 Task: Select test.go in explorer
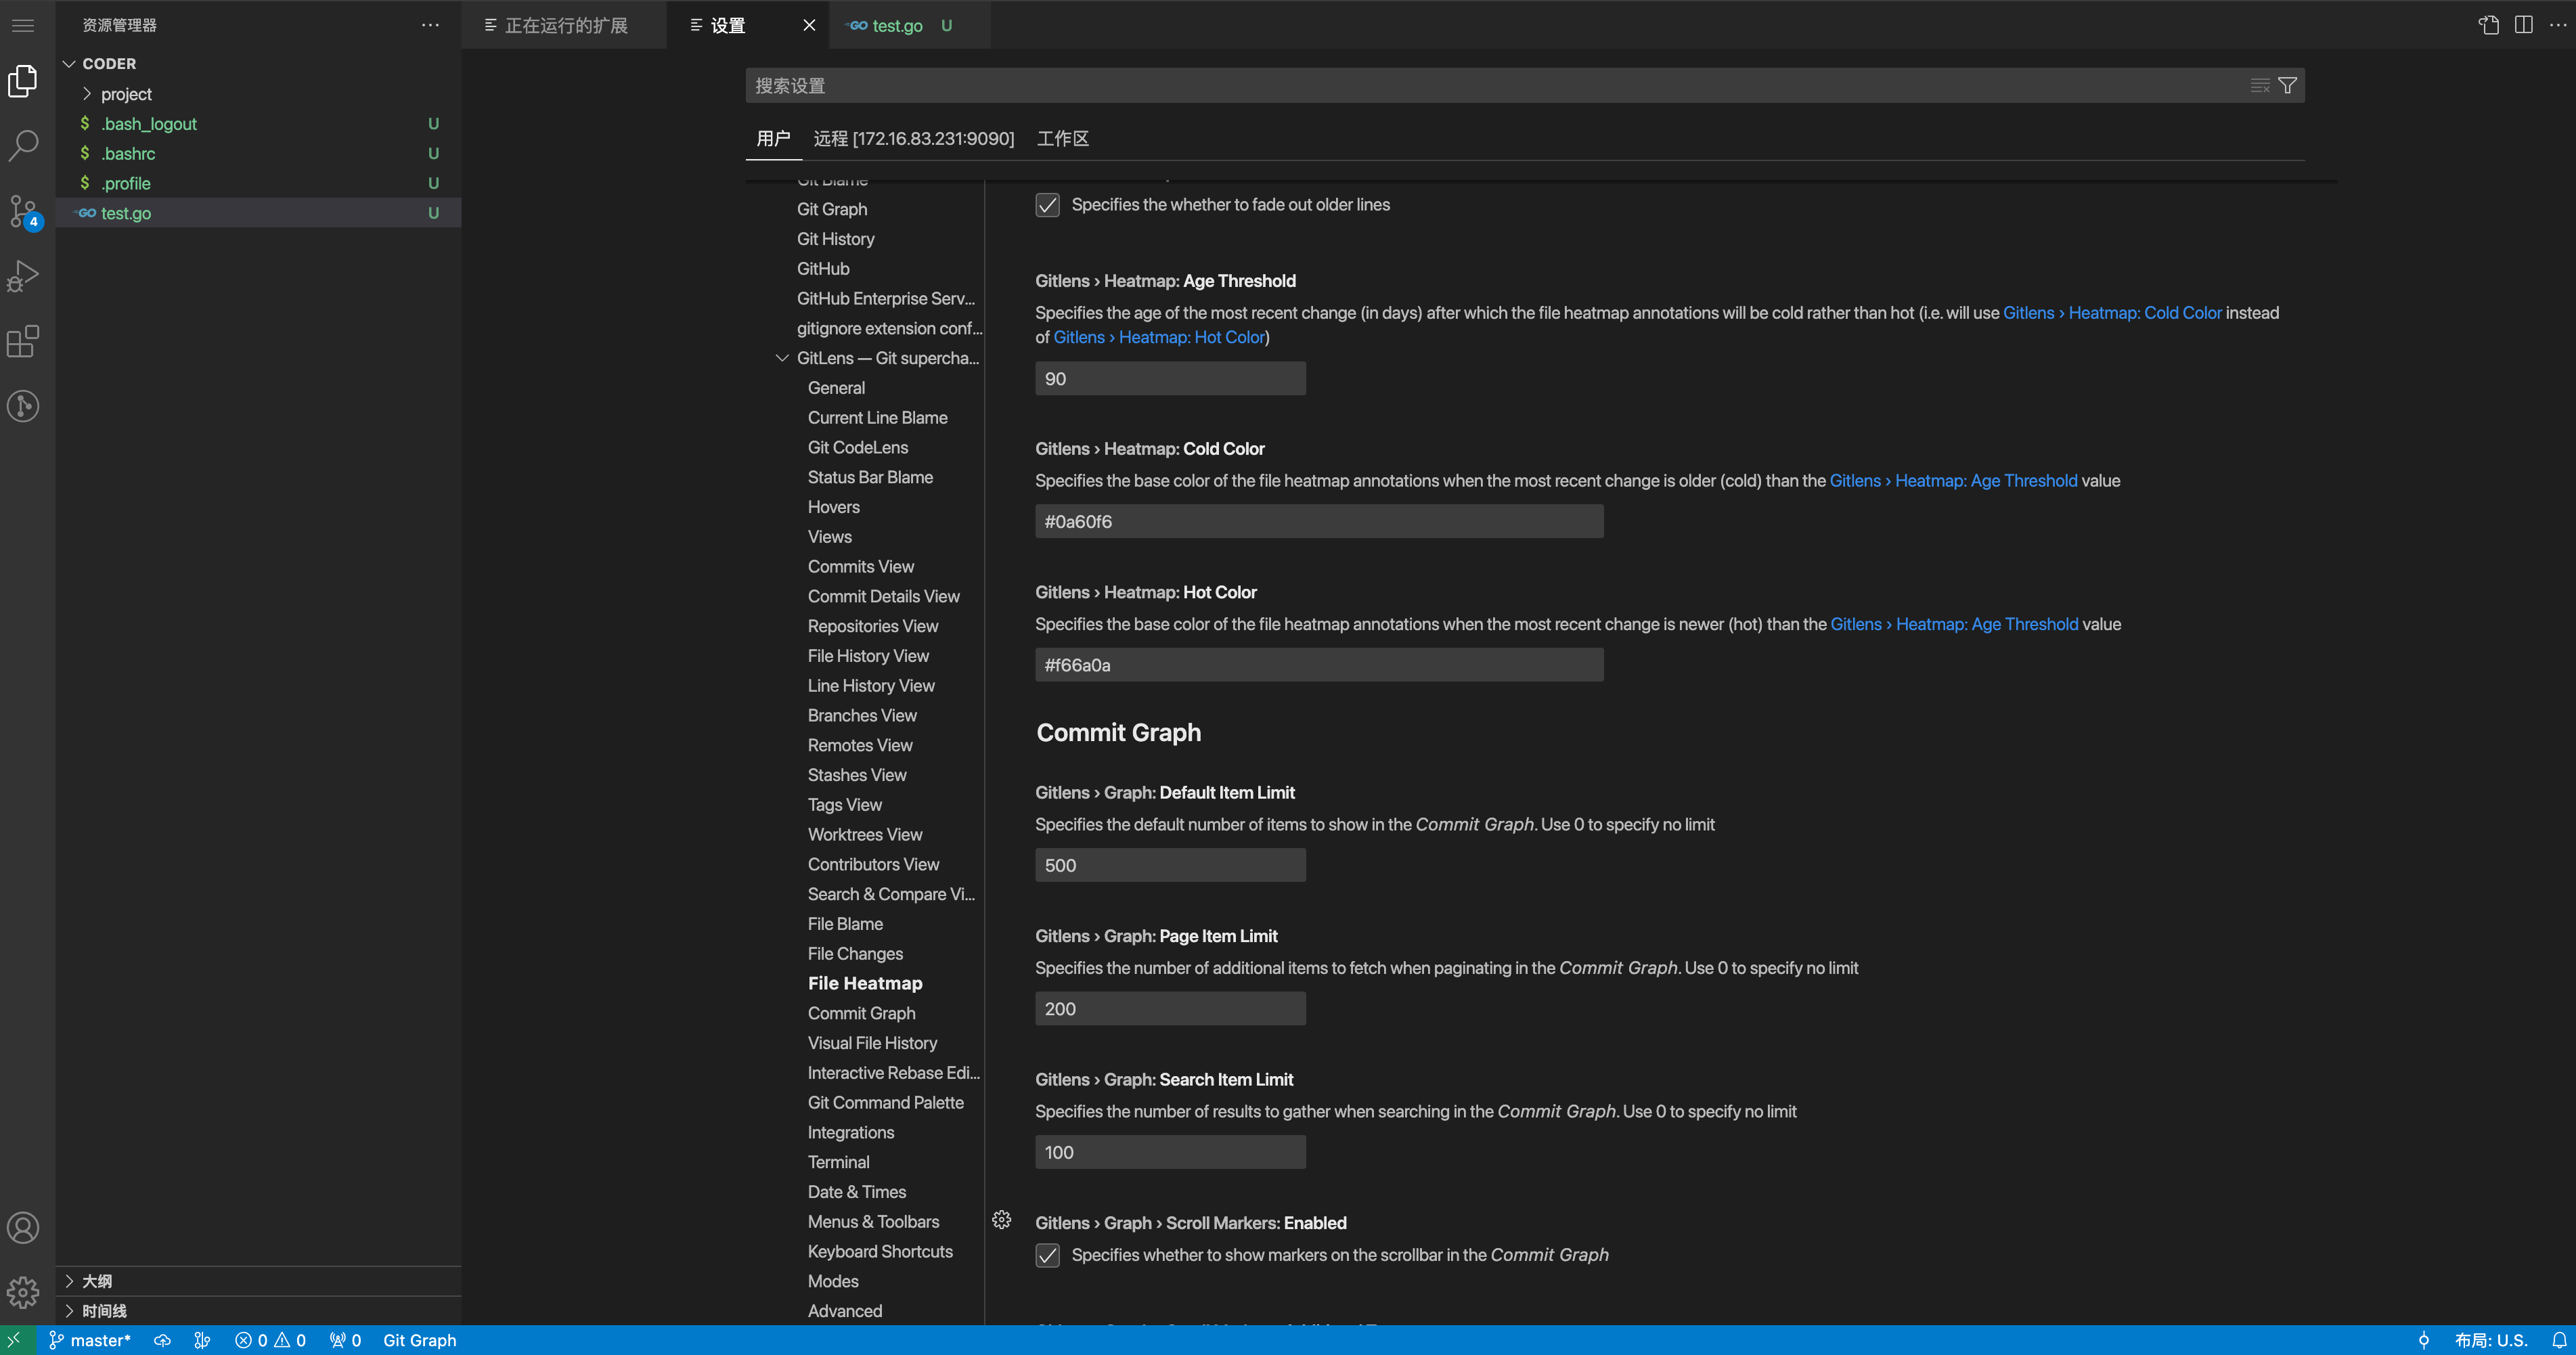point(258,213)
